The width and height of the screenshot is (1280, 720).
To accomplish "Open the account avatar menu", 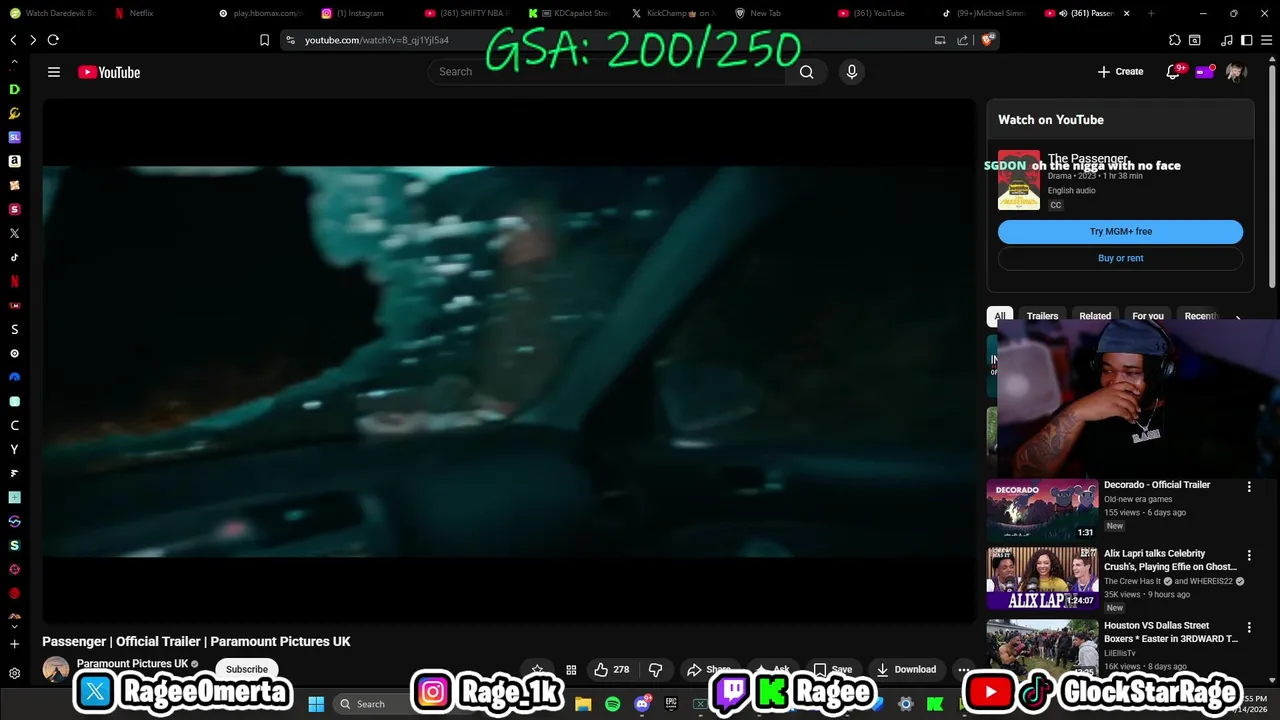I will [1236, 72].
